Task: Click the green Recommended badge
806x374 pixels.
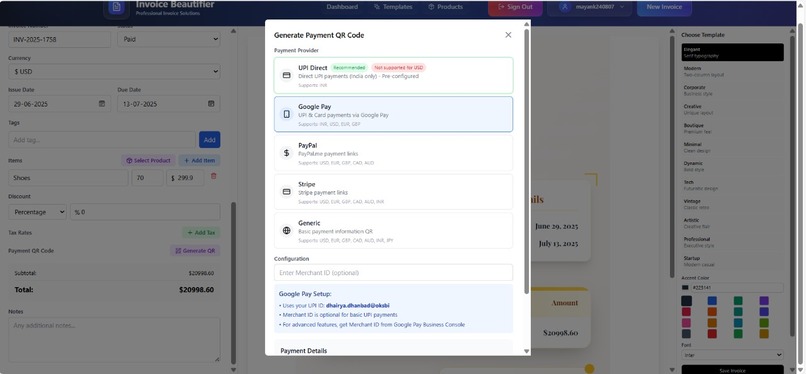Action: (349, 67)
